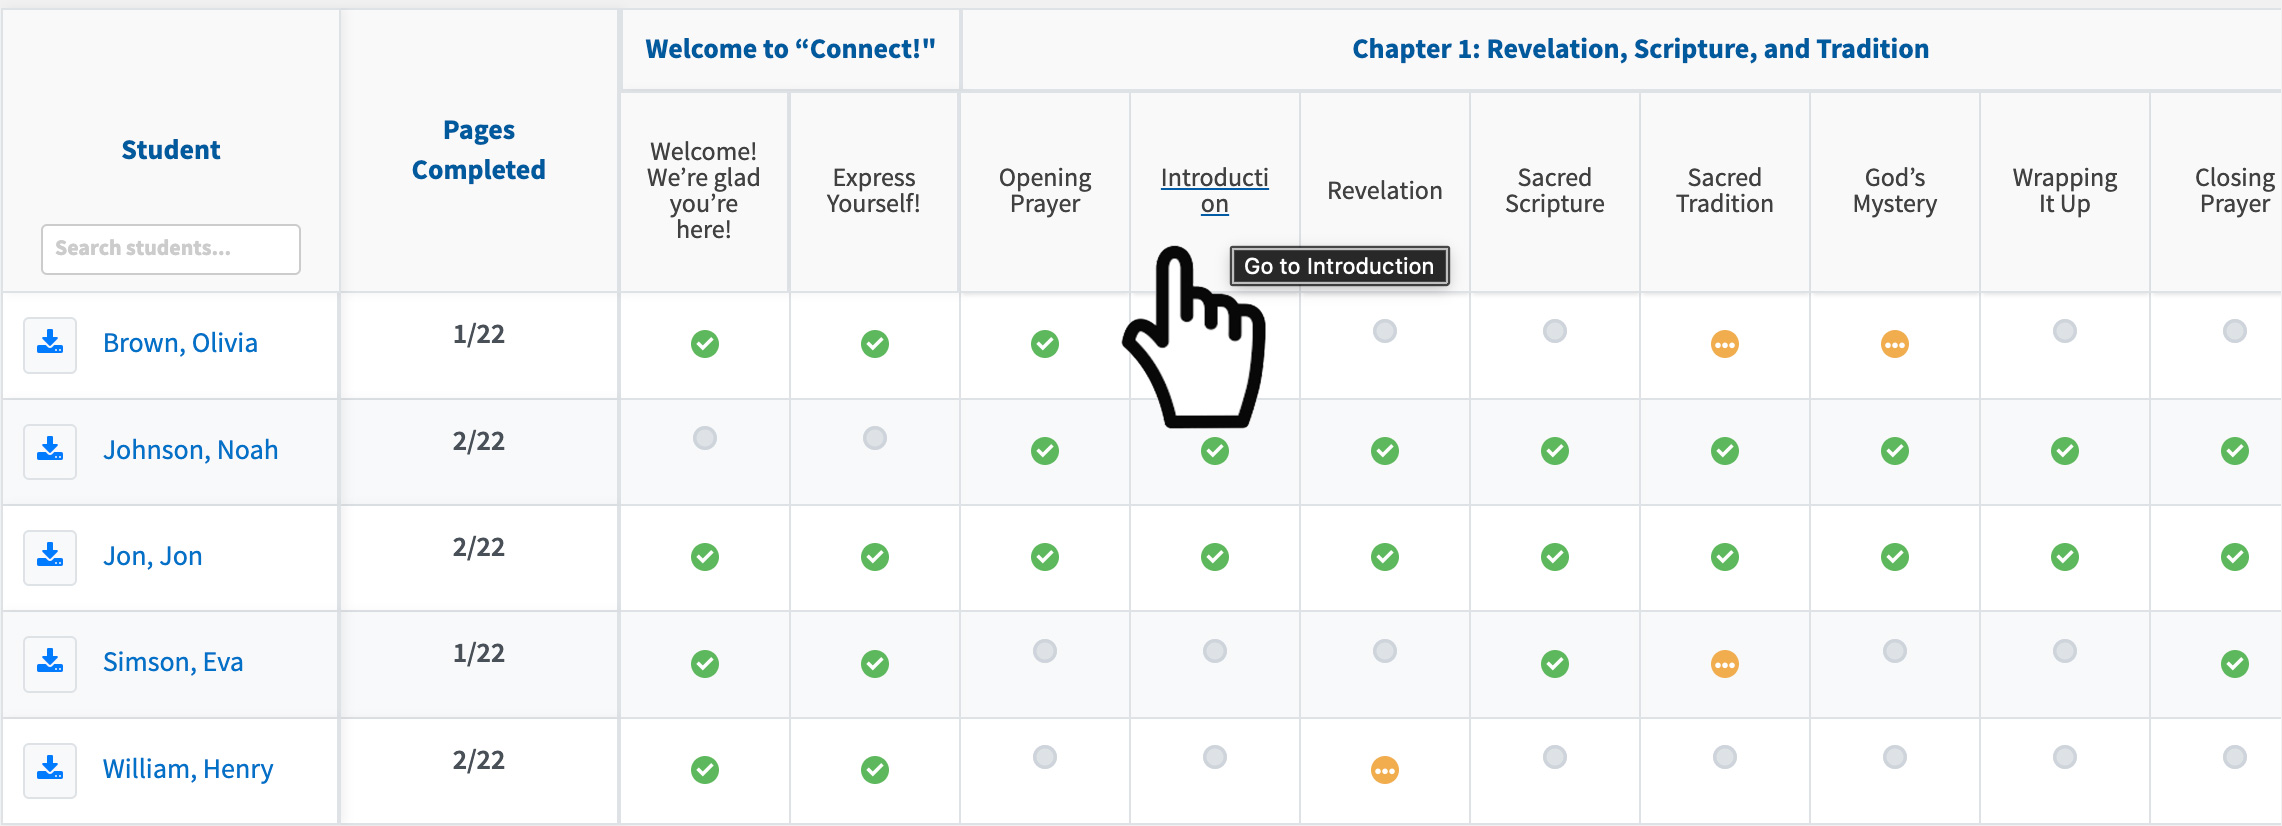Download Brown, Olivia's student report
2282x826 pixels.
[x=49, y=344]
